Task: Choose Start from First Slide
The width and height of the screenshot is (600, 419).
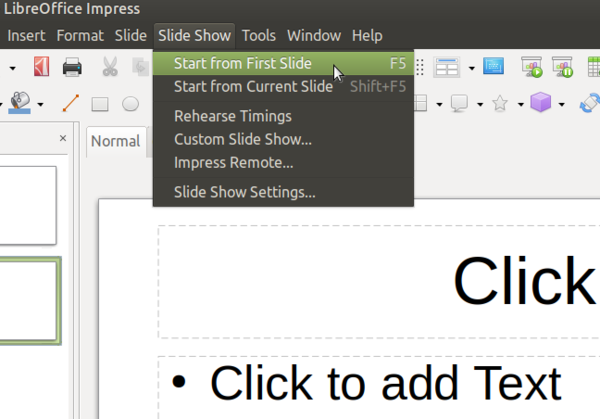Action: [x=283, y=64]
